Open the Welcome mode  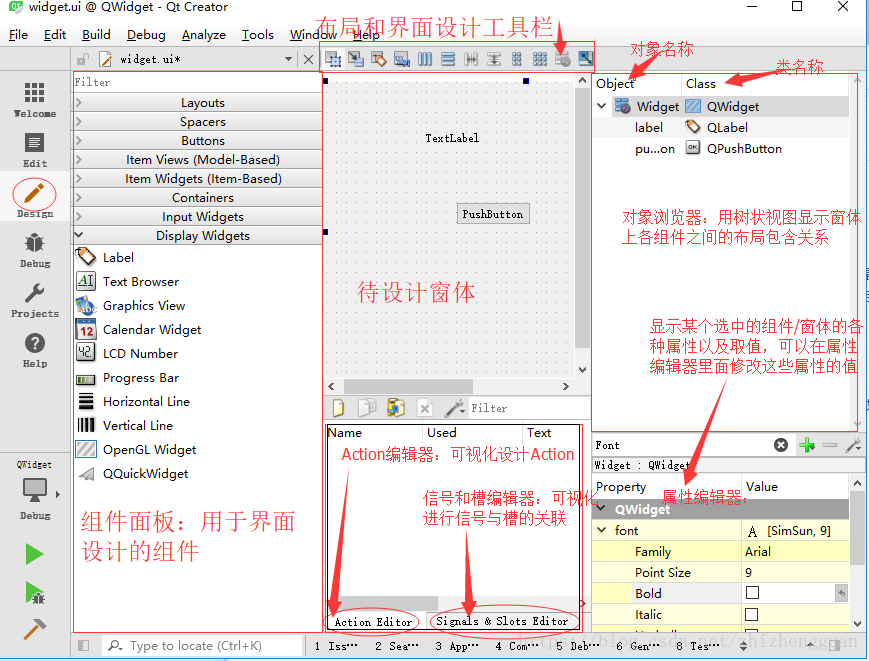coord(34,99)
